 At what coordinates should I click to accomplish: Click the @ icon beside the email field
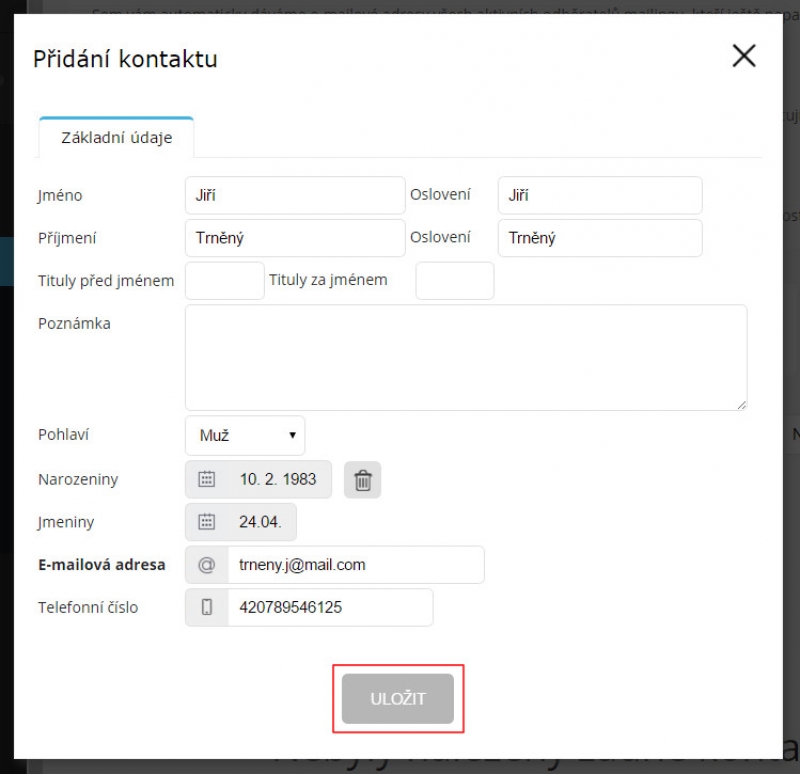point(207,565)
